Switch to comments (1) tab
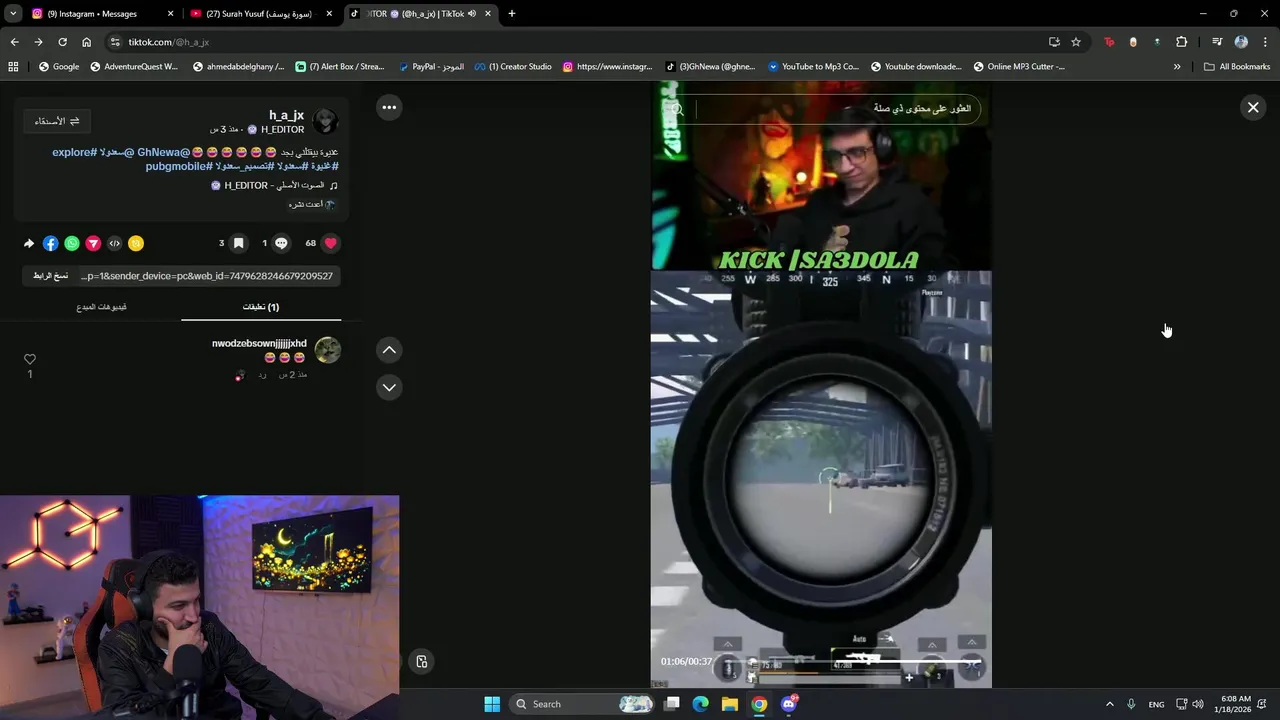Screen dimensions: 1280x720 click(x=261, y=307)
